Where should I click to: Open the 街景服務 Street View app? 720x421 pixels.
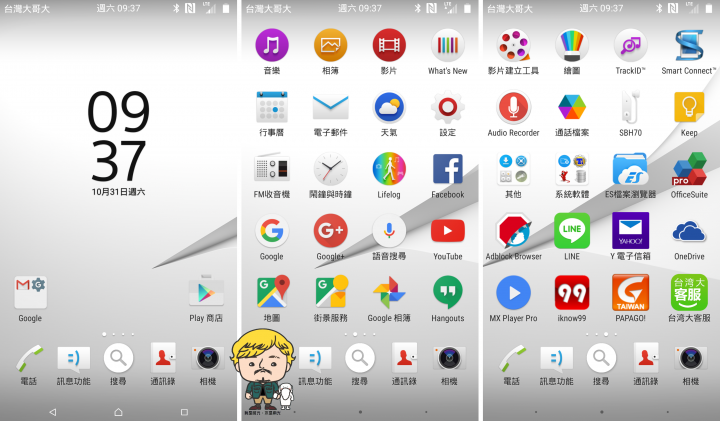tap(332, 292)
